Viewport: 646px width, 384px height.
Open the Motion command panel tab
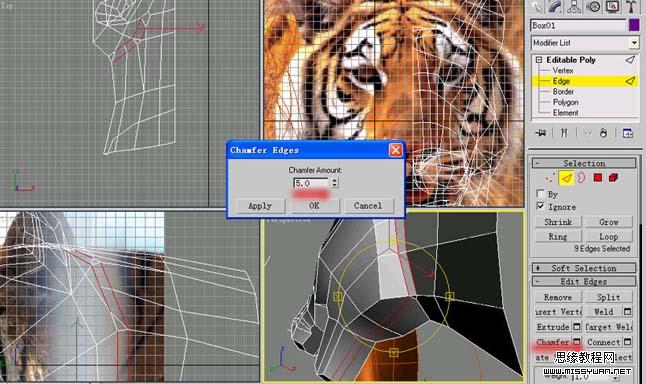(x=593, y=6)
